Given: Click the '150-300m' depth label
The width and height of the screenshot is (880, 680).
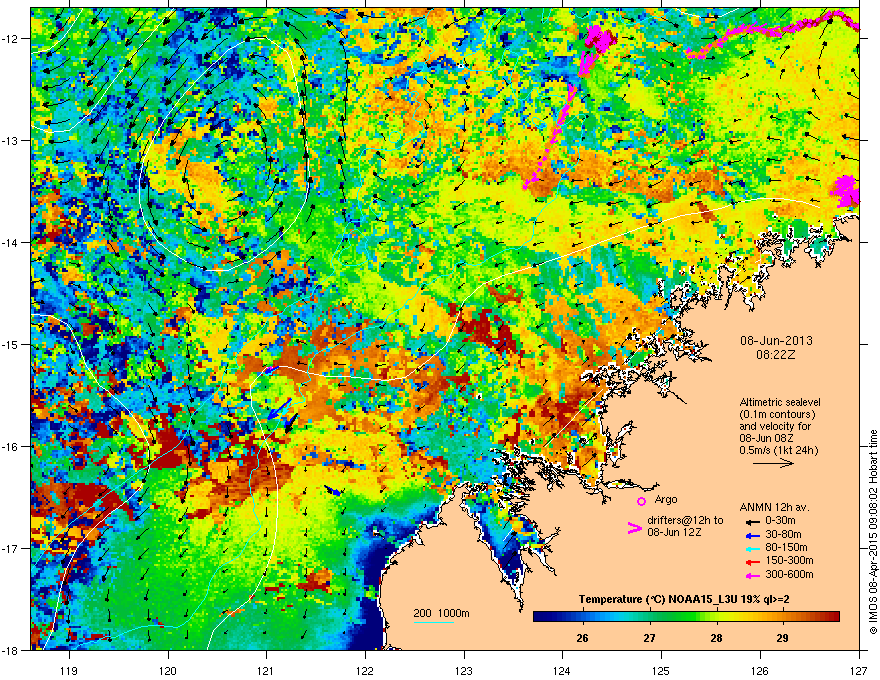Looking at the screenshot, I should 790,560.
